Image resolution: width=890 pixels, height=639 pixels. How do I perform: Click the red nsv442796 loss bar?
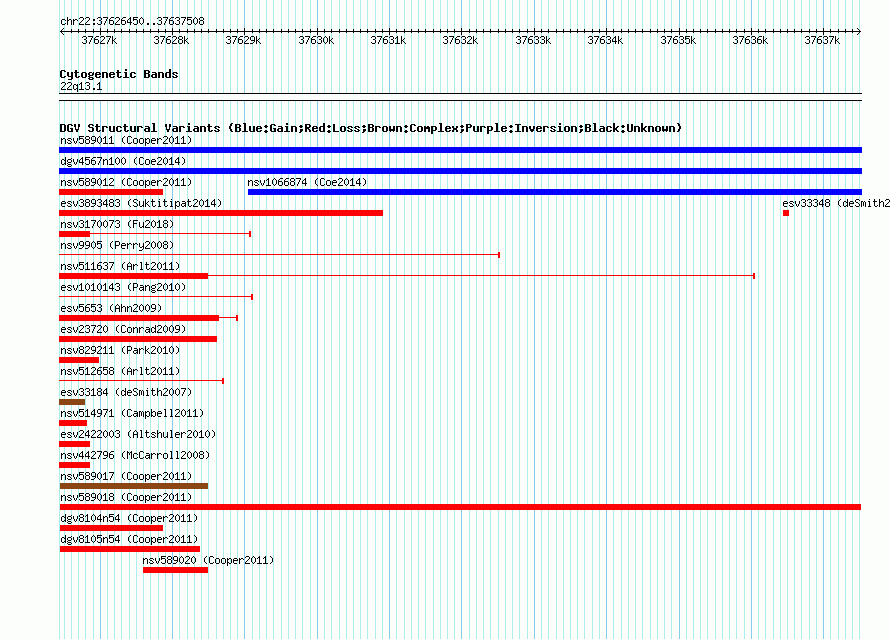74,465
